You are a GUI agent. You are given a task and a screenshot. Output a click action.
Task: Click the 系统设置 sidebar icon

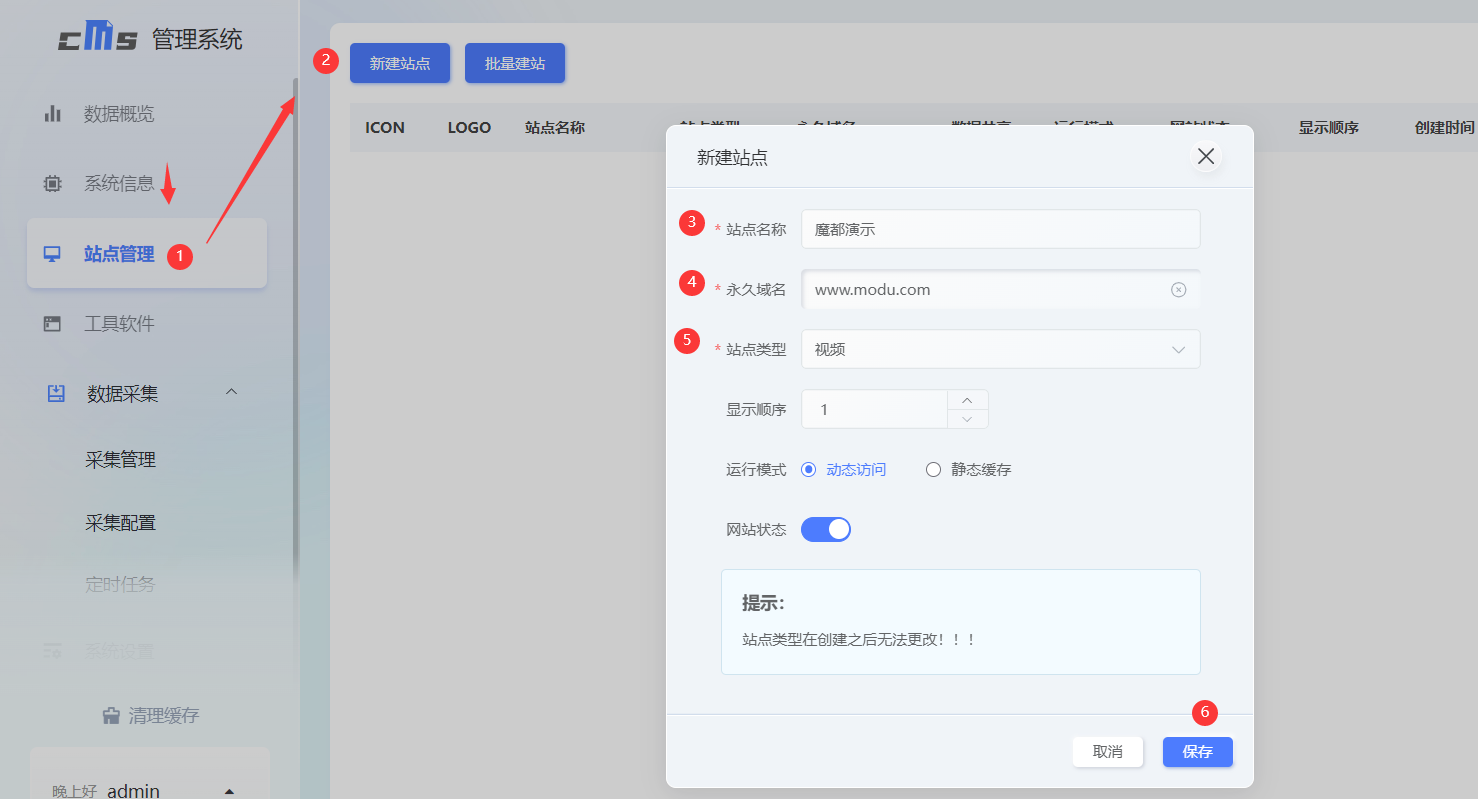pyautogui.click(x=52, y=650)
